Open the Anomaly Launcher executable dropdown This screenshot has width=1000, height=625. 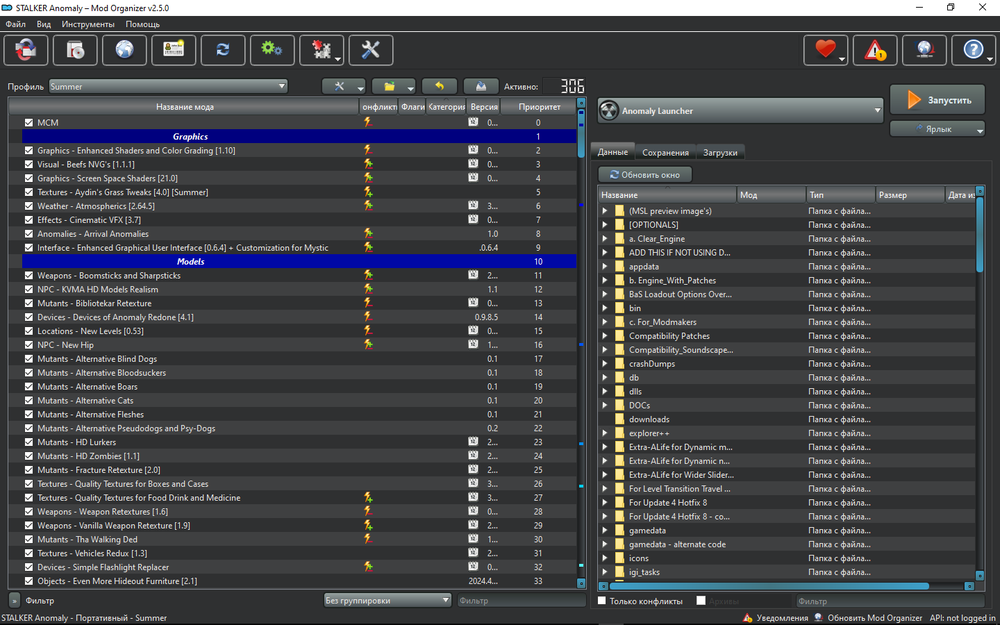click(x=740, y=110)
